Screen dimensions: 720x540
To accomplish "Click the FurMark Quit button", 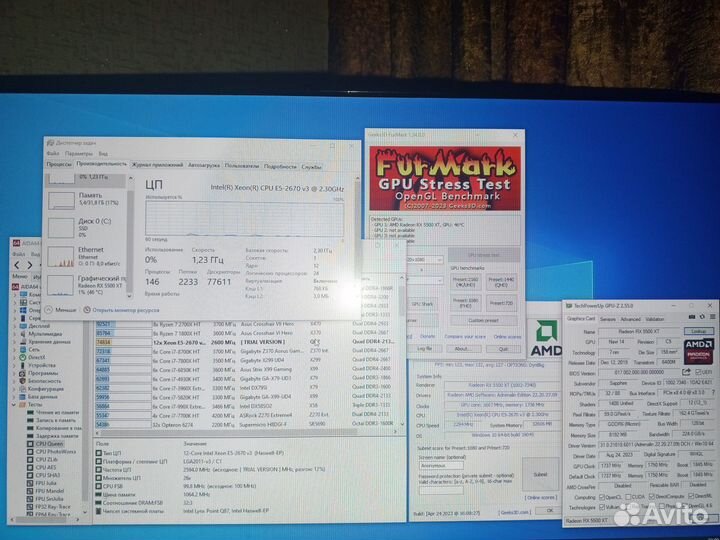I will click(x=503, y=349).
